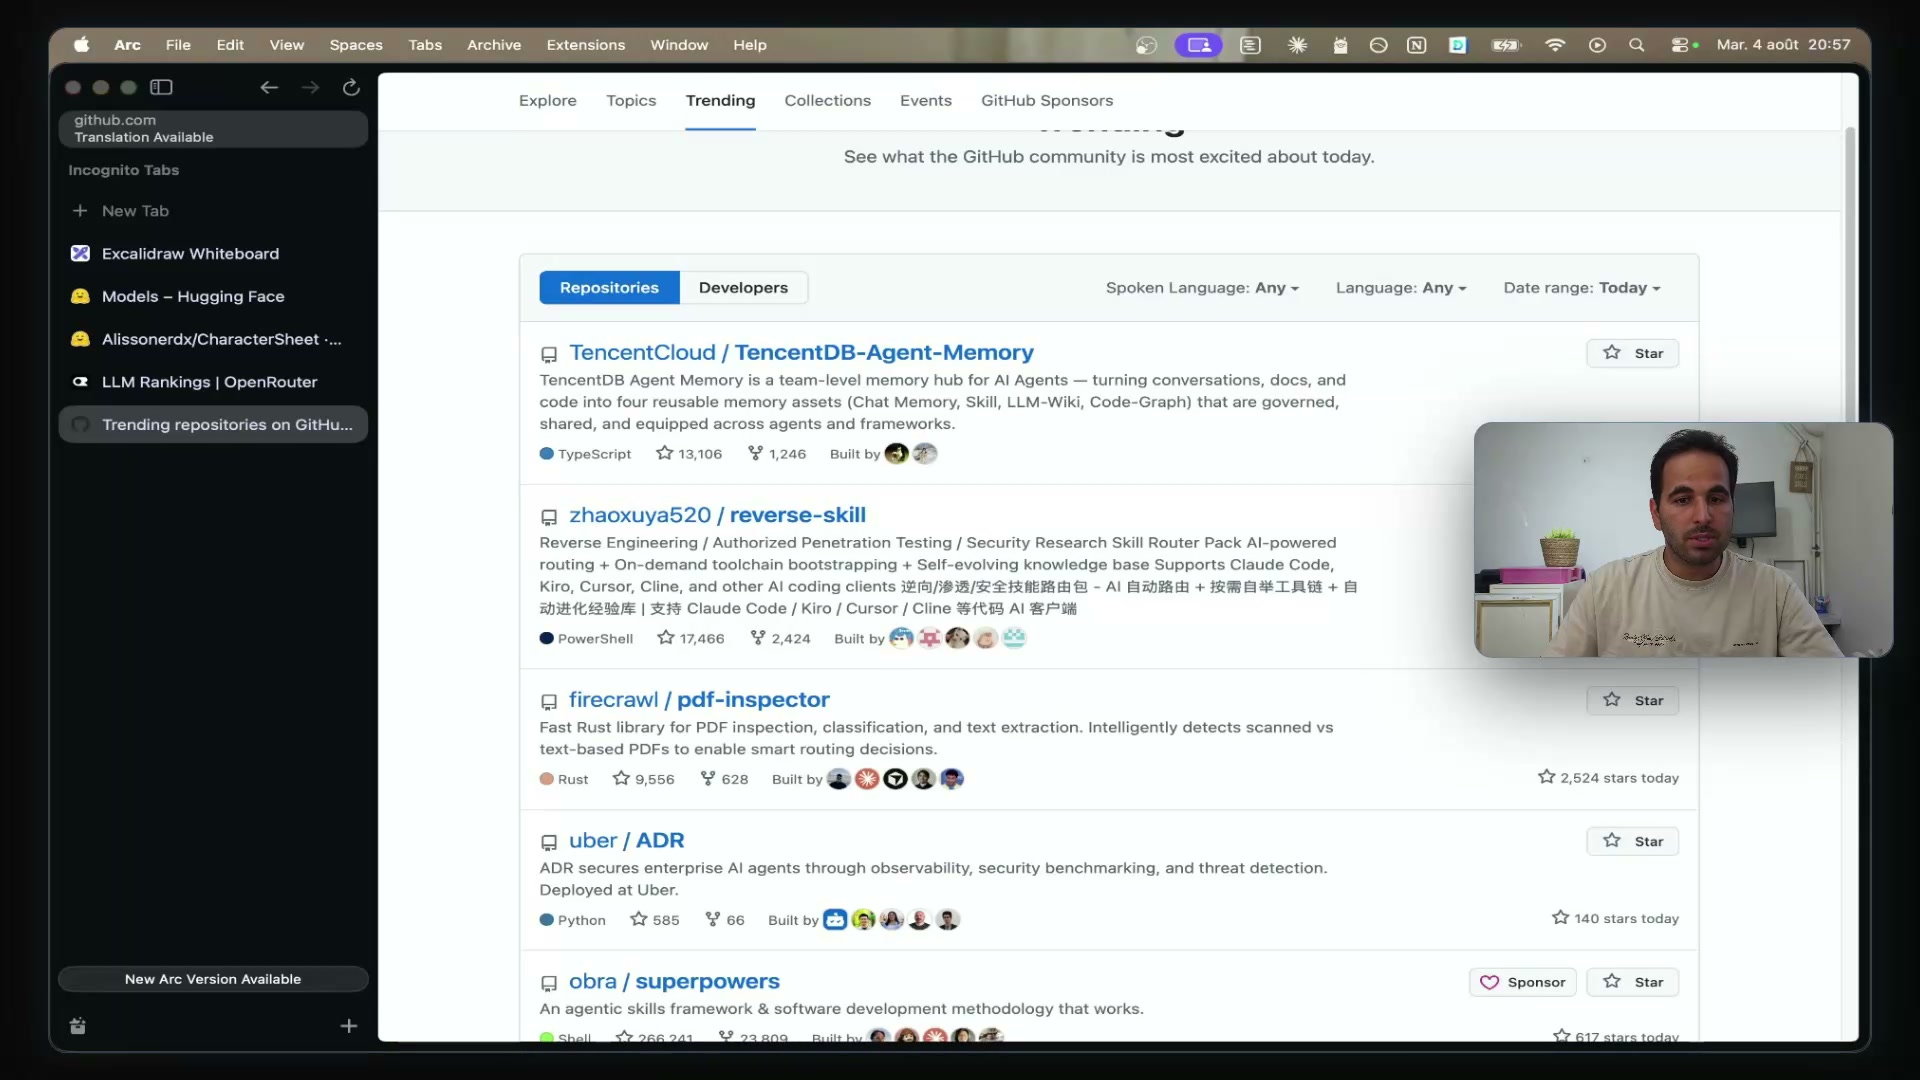This screenshot has height=1080, width=1920.
Task: Switch to Alissonerdx/CharacterSheet tab
Action: click(x=213, y=339)
